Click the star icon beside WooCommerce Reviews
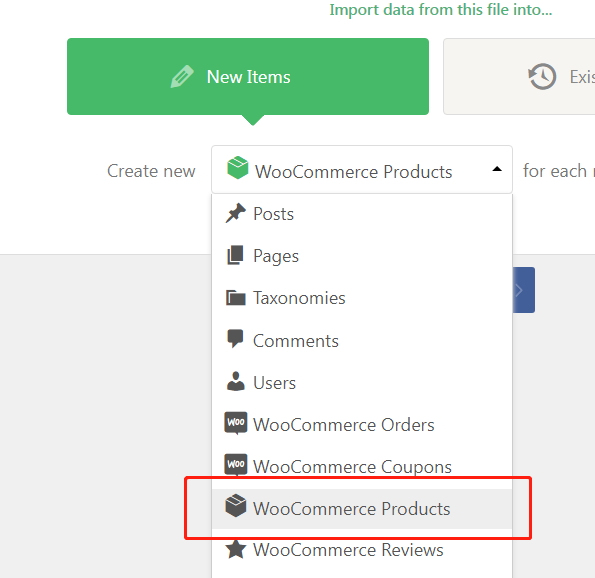The width and height of the screenshot is (595, 578). 236,549
